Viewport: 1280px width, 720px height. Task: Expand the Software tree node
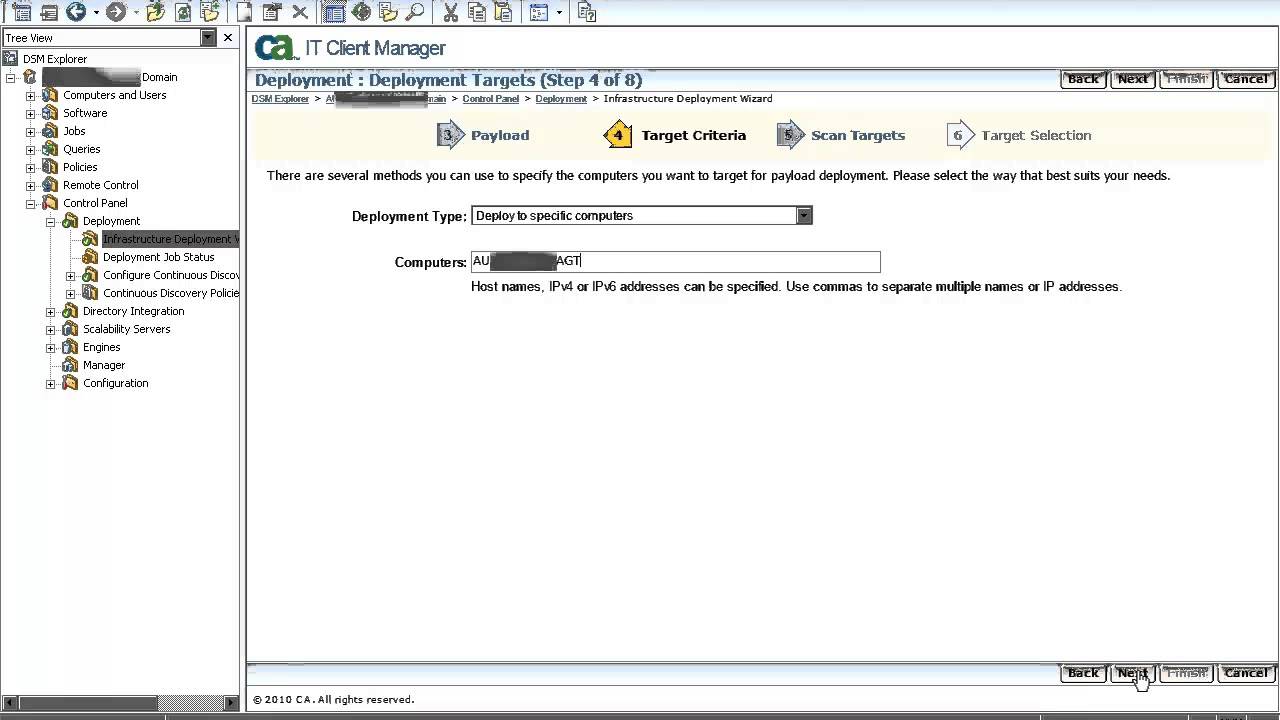[x=30, y=114]
